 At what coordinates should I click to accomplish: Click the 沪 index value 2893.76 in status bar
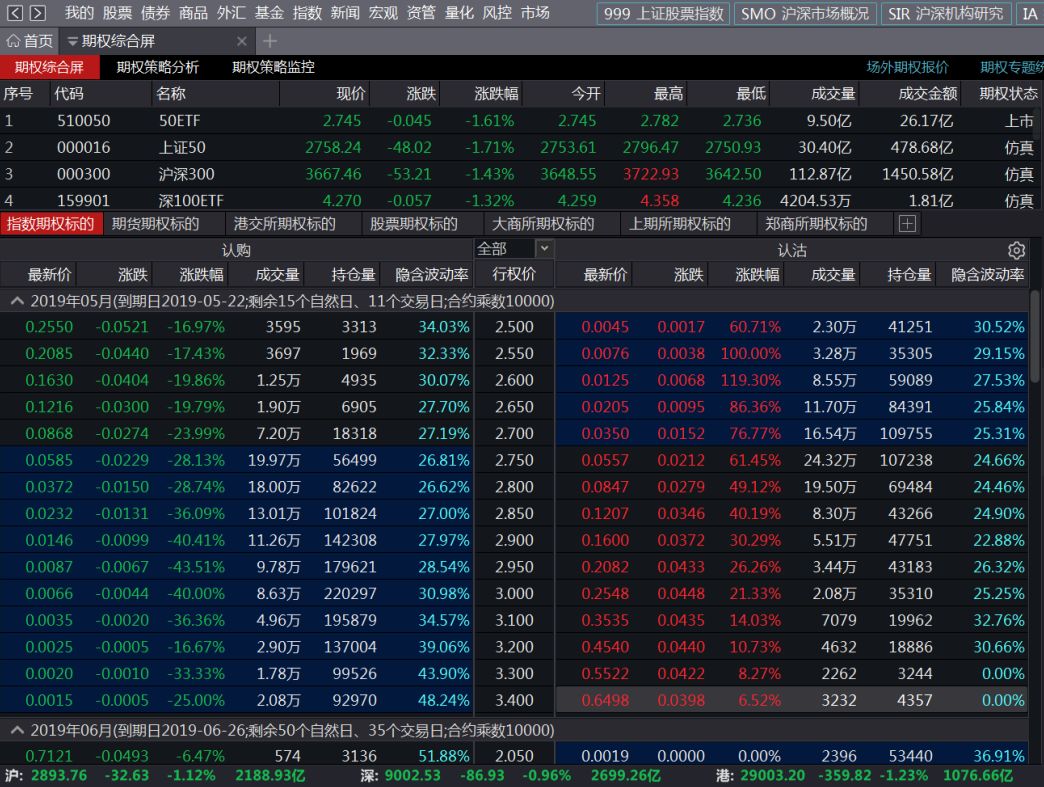(x=59, y=776)
